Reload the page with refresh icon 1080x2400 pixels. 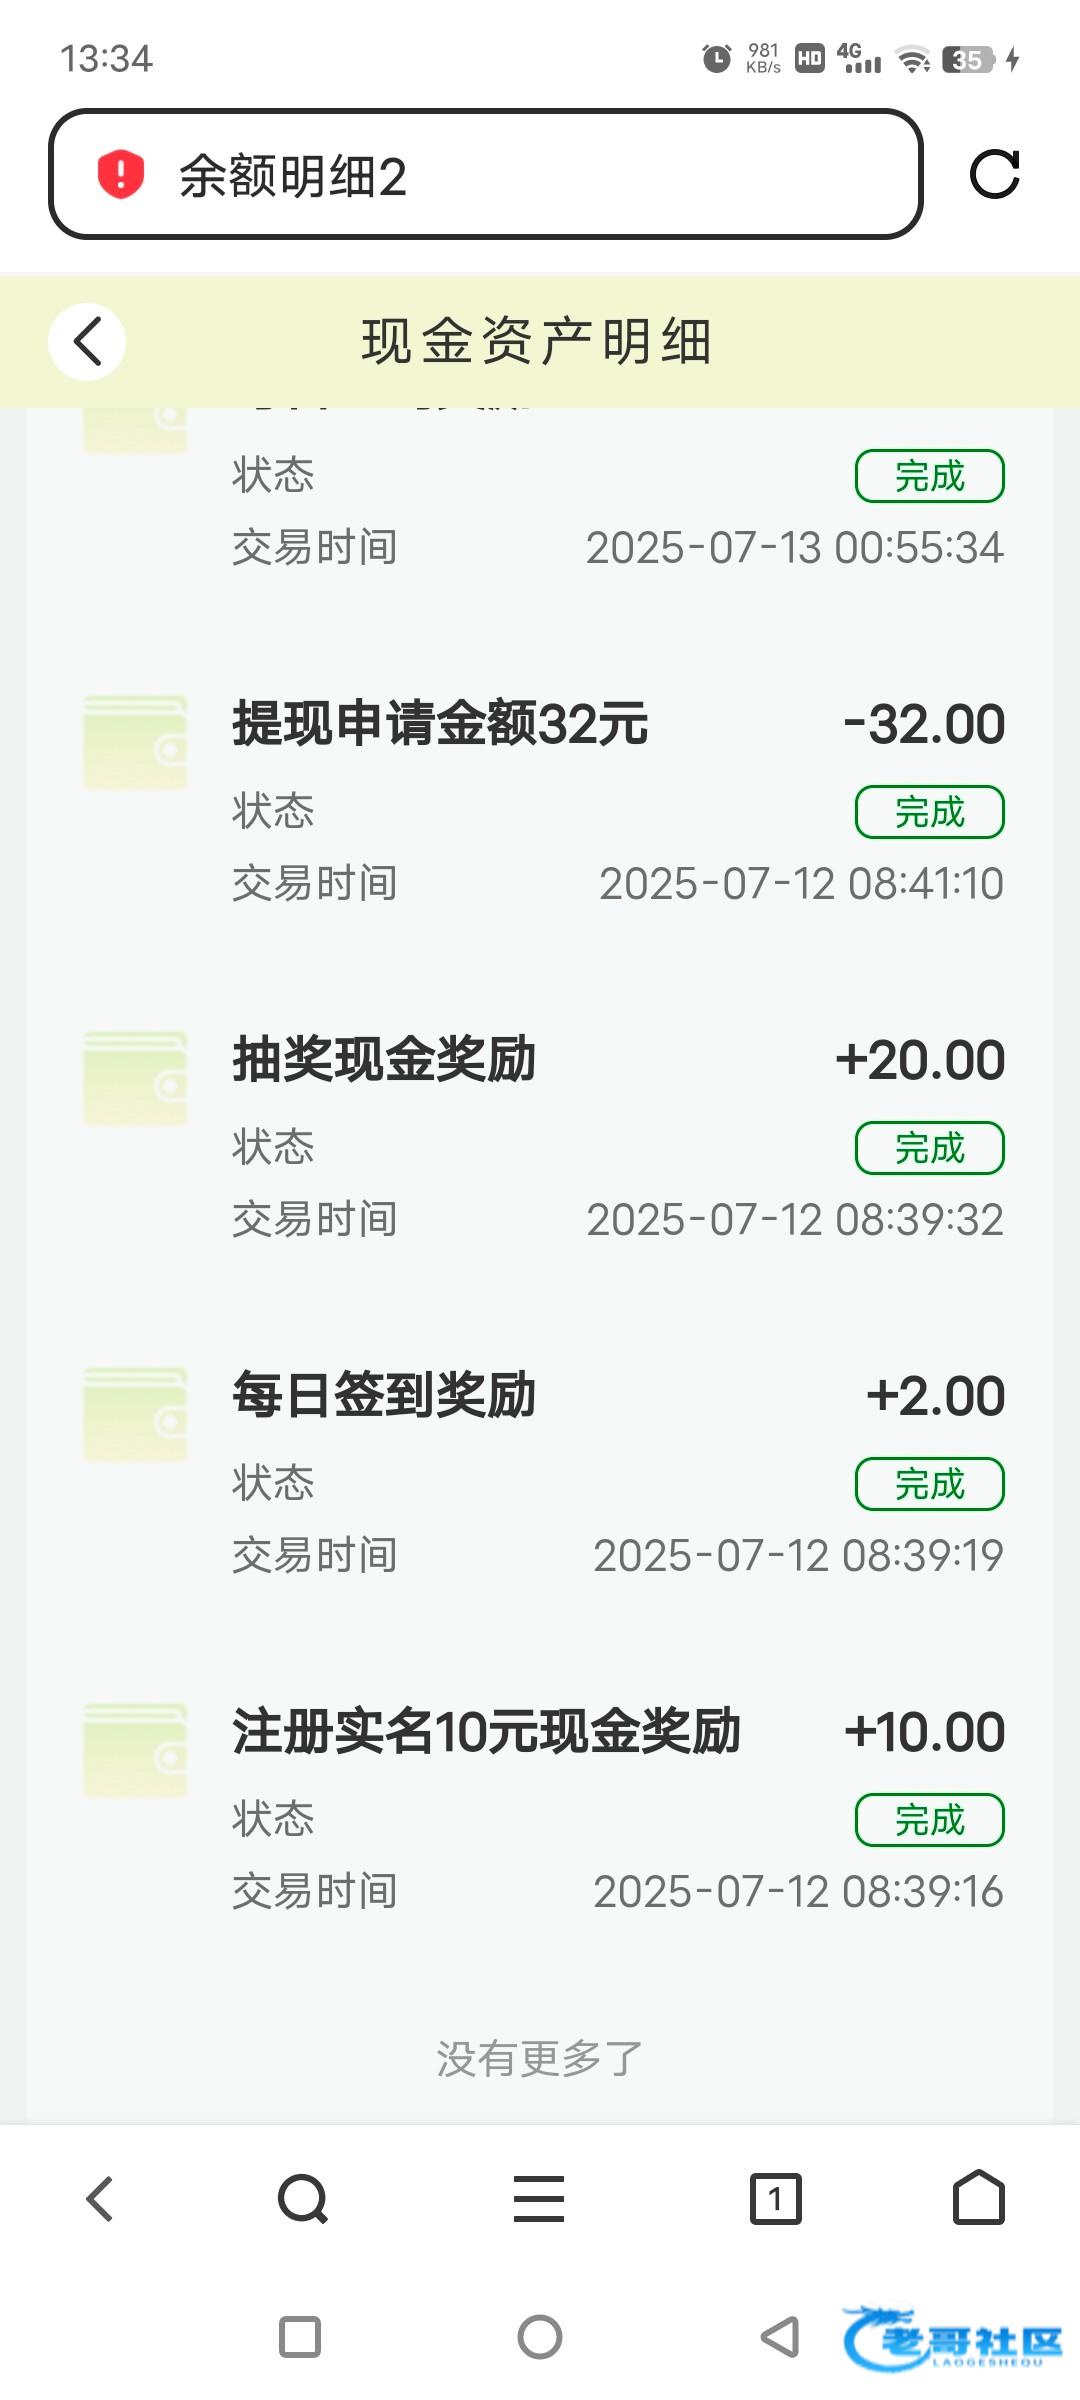pyautogui.click(x=994, y=175)
